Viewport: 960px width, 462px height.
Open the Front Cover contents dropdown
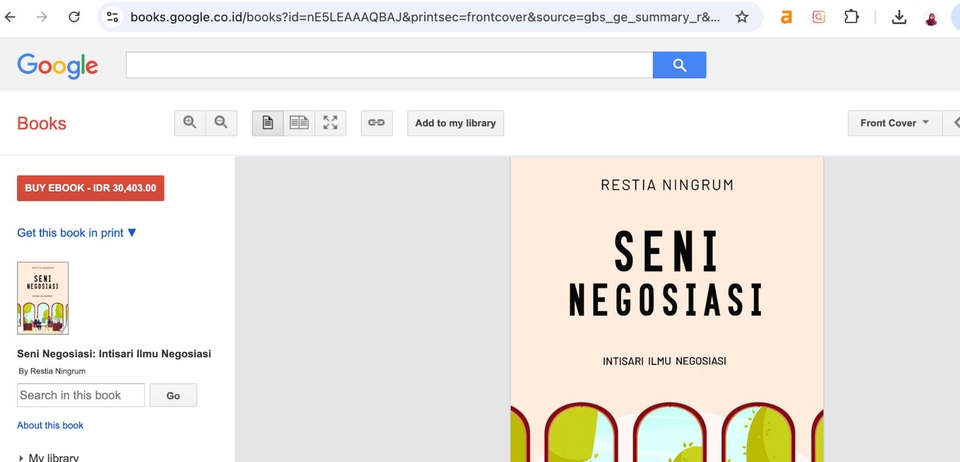(x=894, y=123)
